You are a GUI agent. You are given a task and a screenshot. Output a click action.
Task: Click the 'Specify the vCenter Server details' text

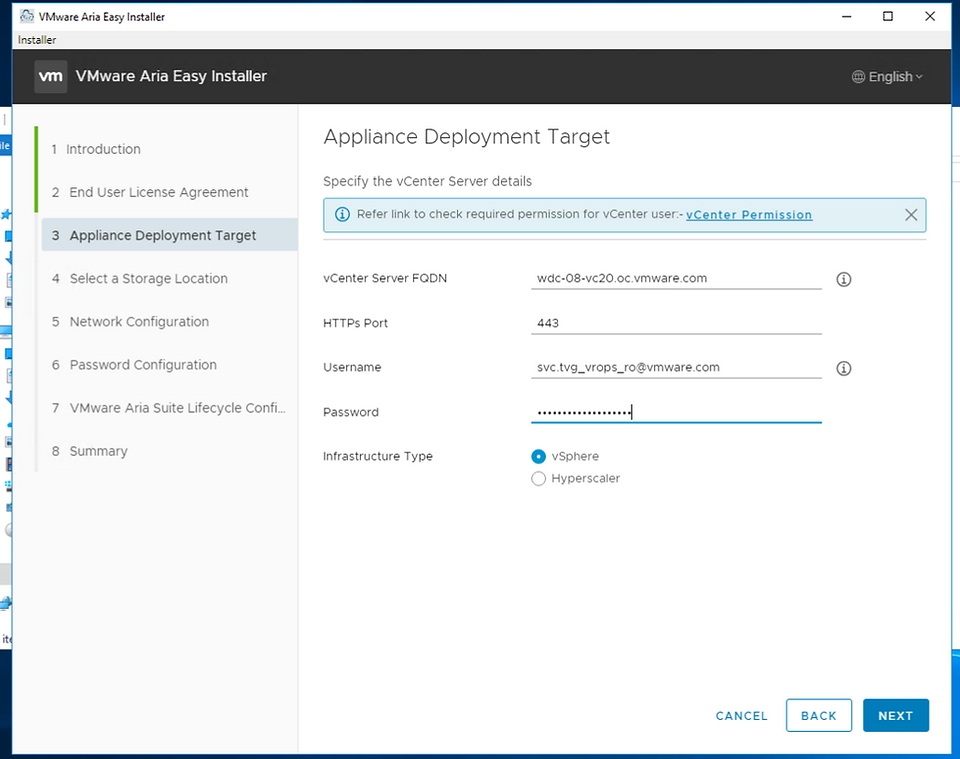pos(427,181)
